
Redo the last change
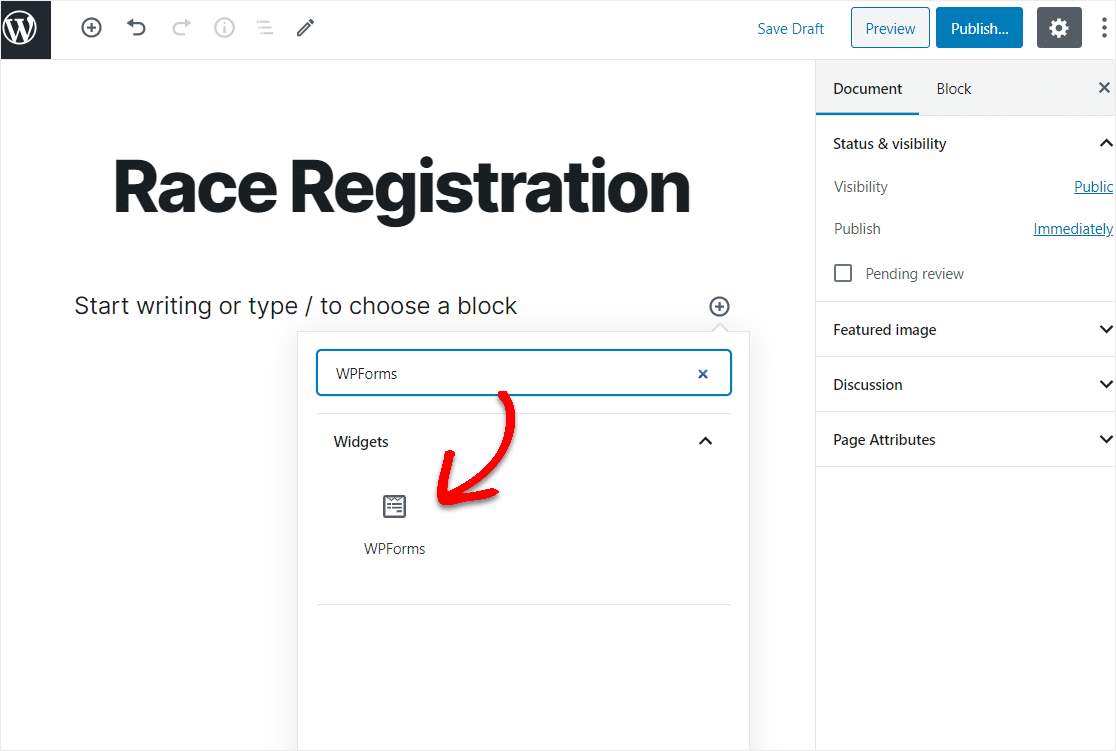pos(180,28)
